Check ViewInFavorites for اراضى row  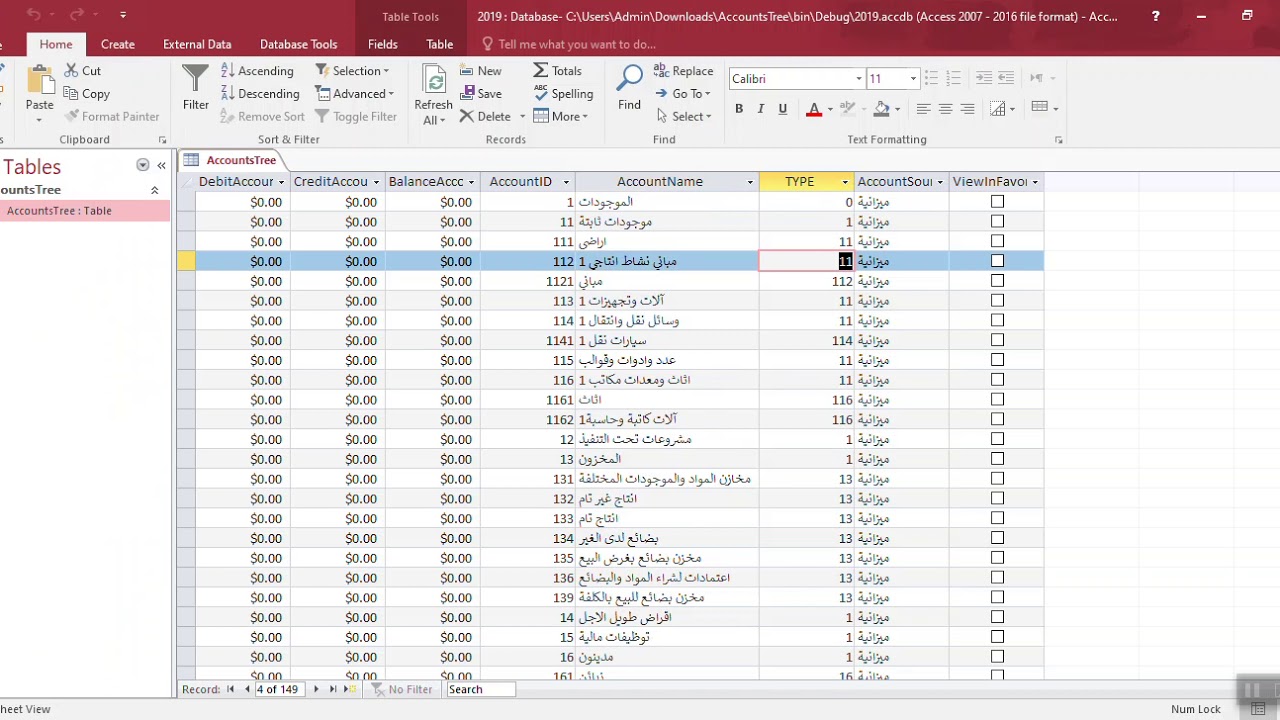(997, 241)
